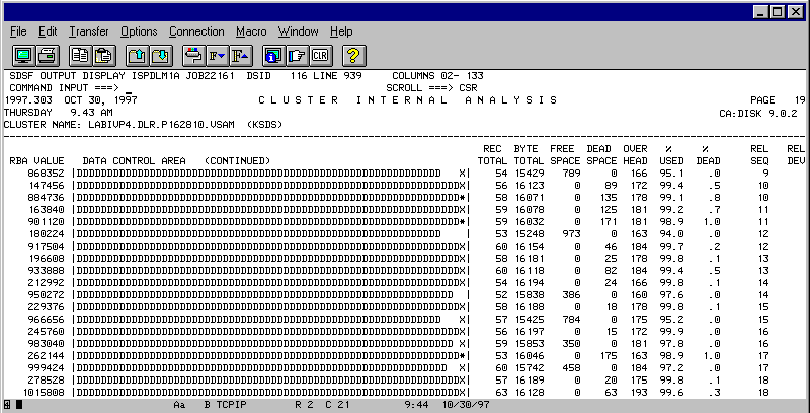Click the RBA value 147456
The width and height of the screenshot is (810, 413).
[45, 186]
